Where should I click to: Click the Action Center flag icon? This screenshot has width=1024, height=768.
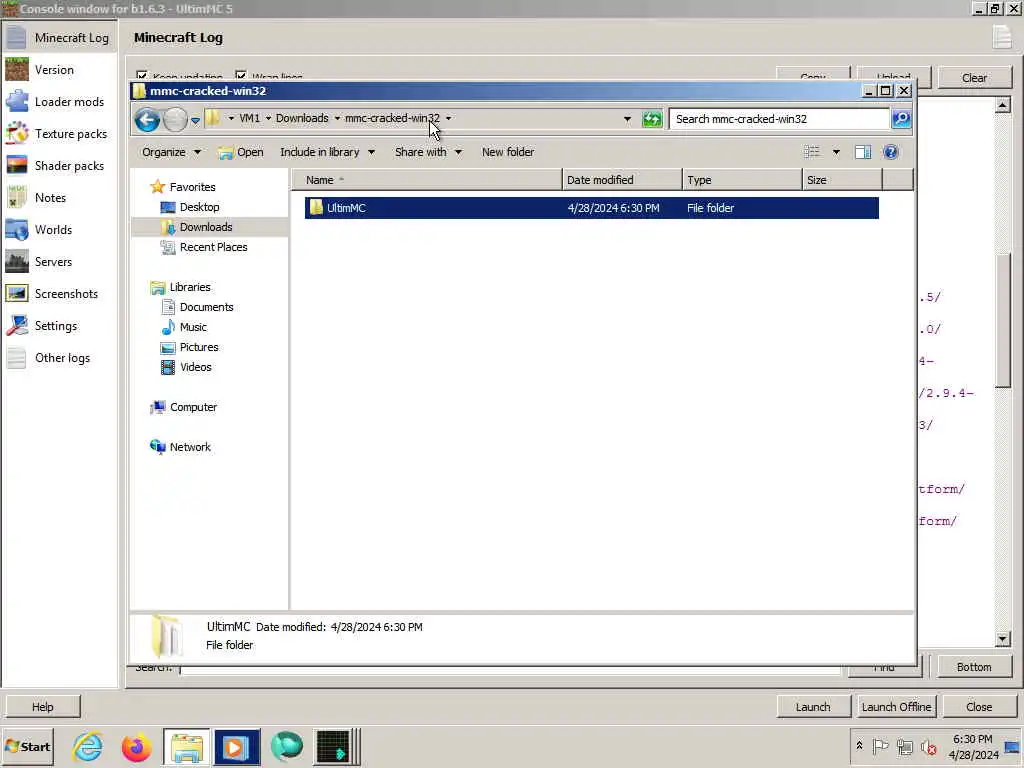(x=880, y=746)
